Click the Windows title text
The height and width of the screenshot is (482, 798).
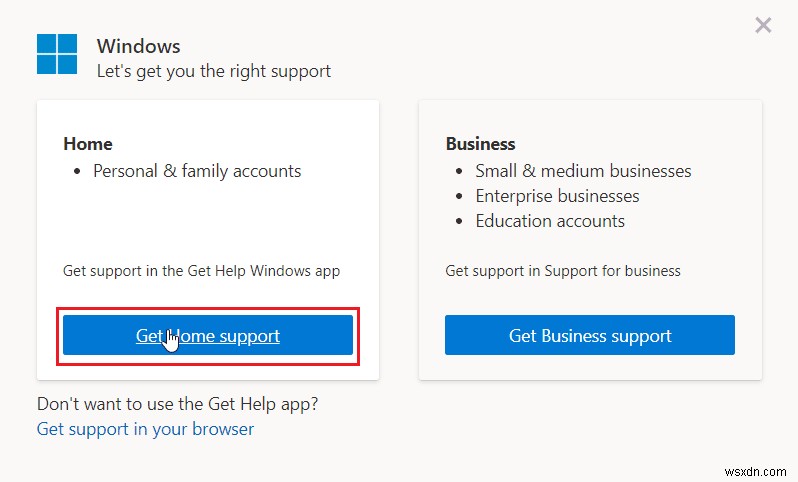click(138, 46)
